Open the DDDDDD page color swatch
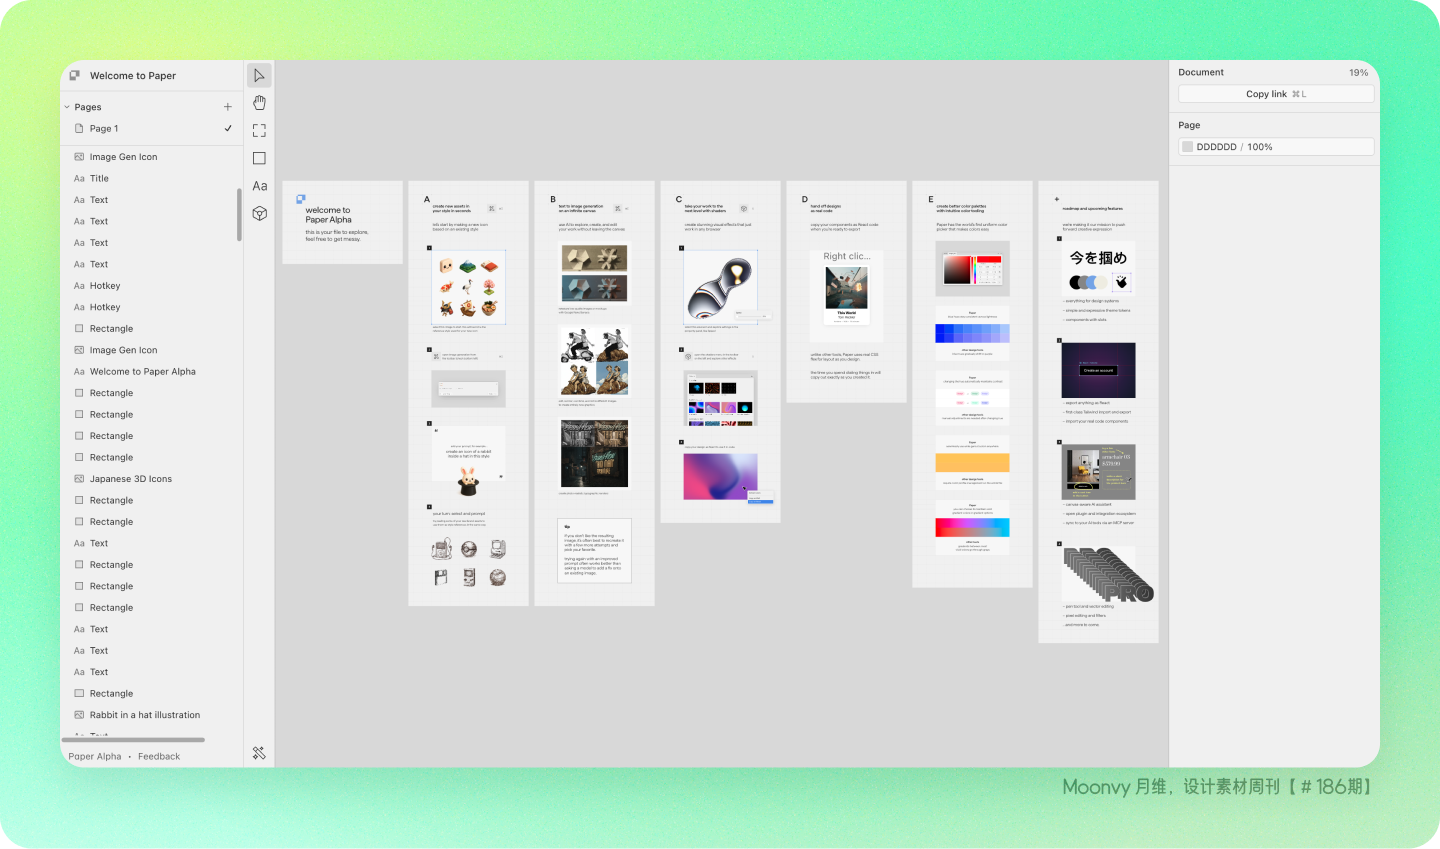 click(1187, 147)
